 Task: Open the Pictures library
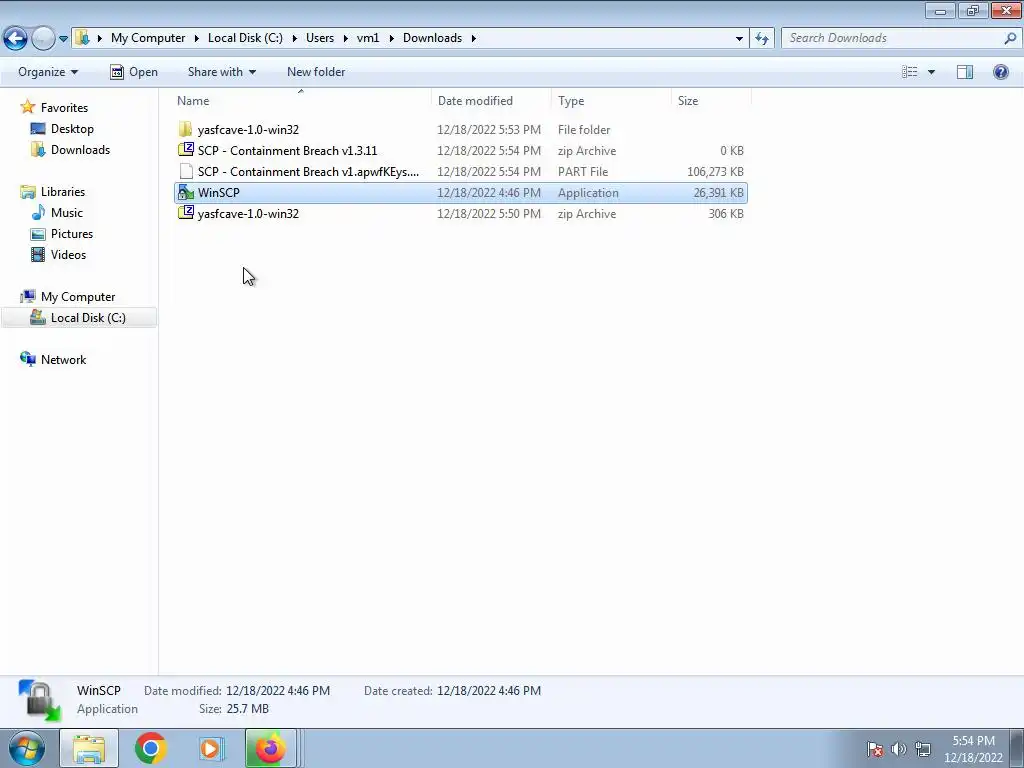click(x=72, y=234)
